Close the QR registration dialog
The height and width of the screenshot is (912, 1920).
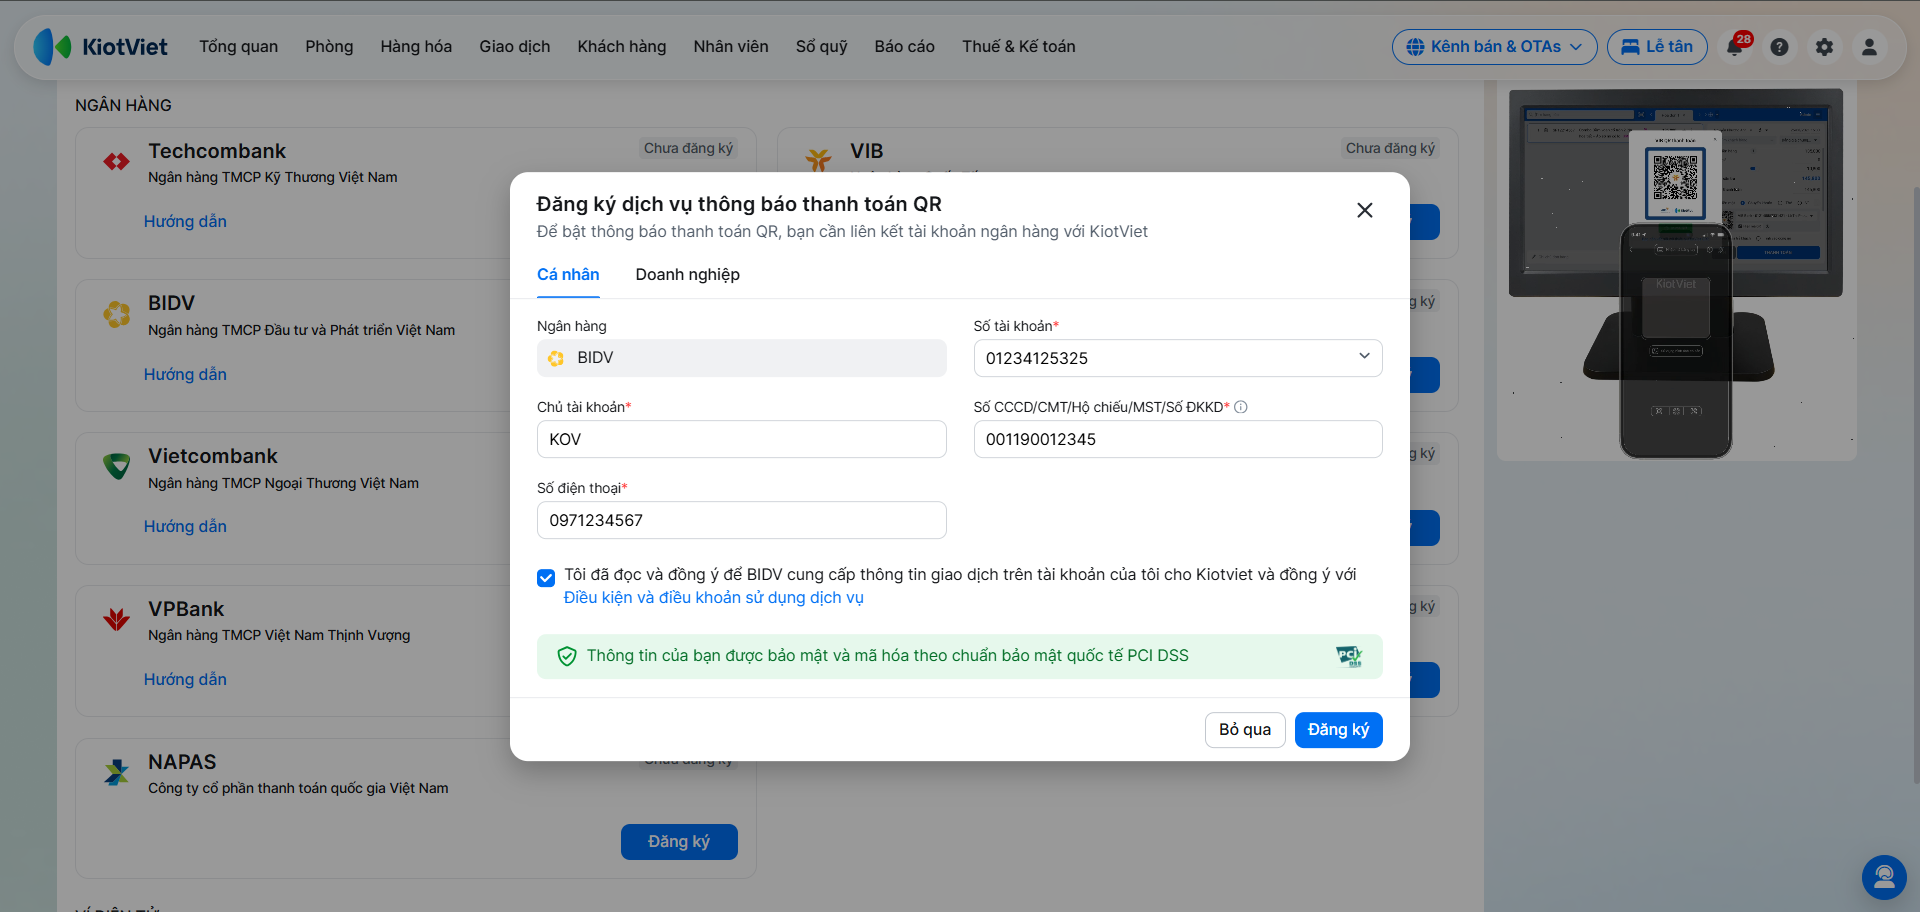click(1364, 210)
